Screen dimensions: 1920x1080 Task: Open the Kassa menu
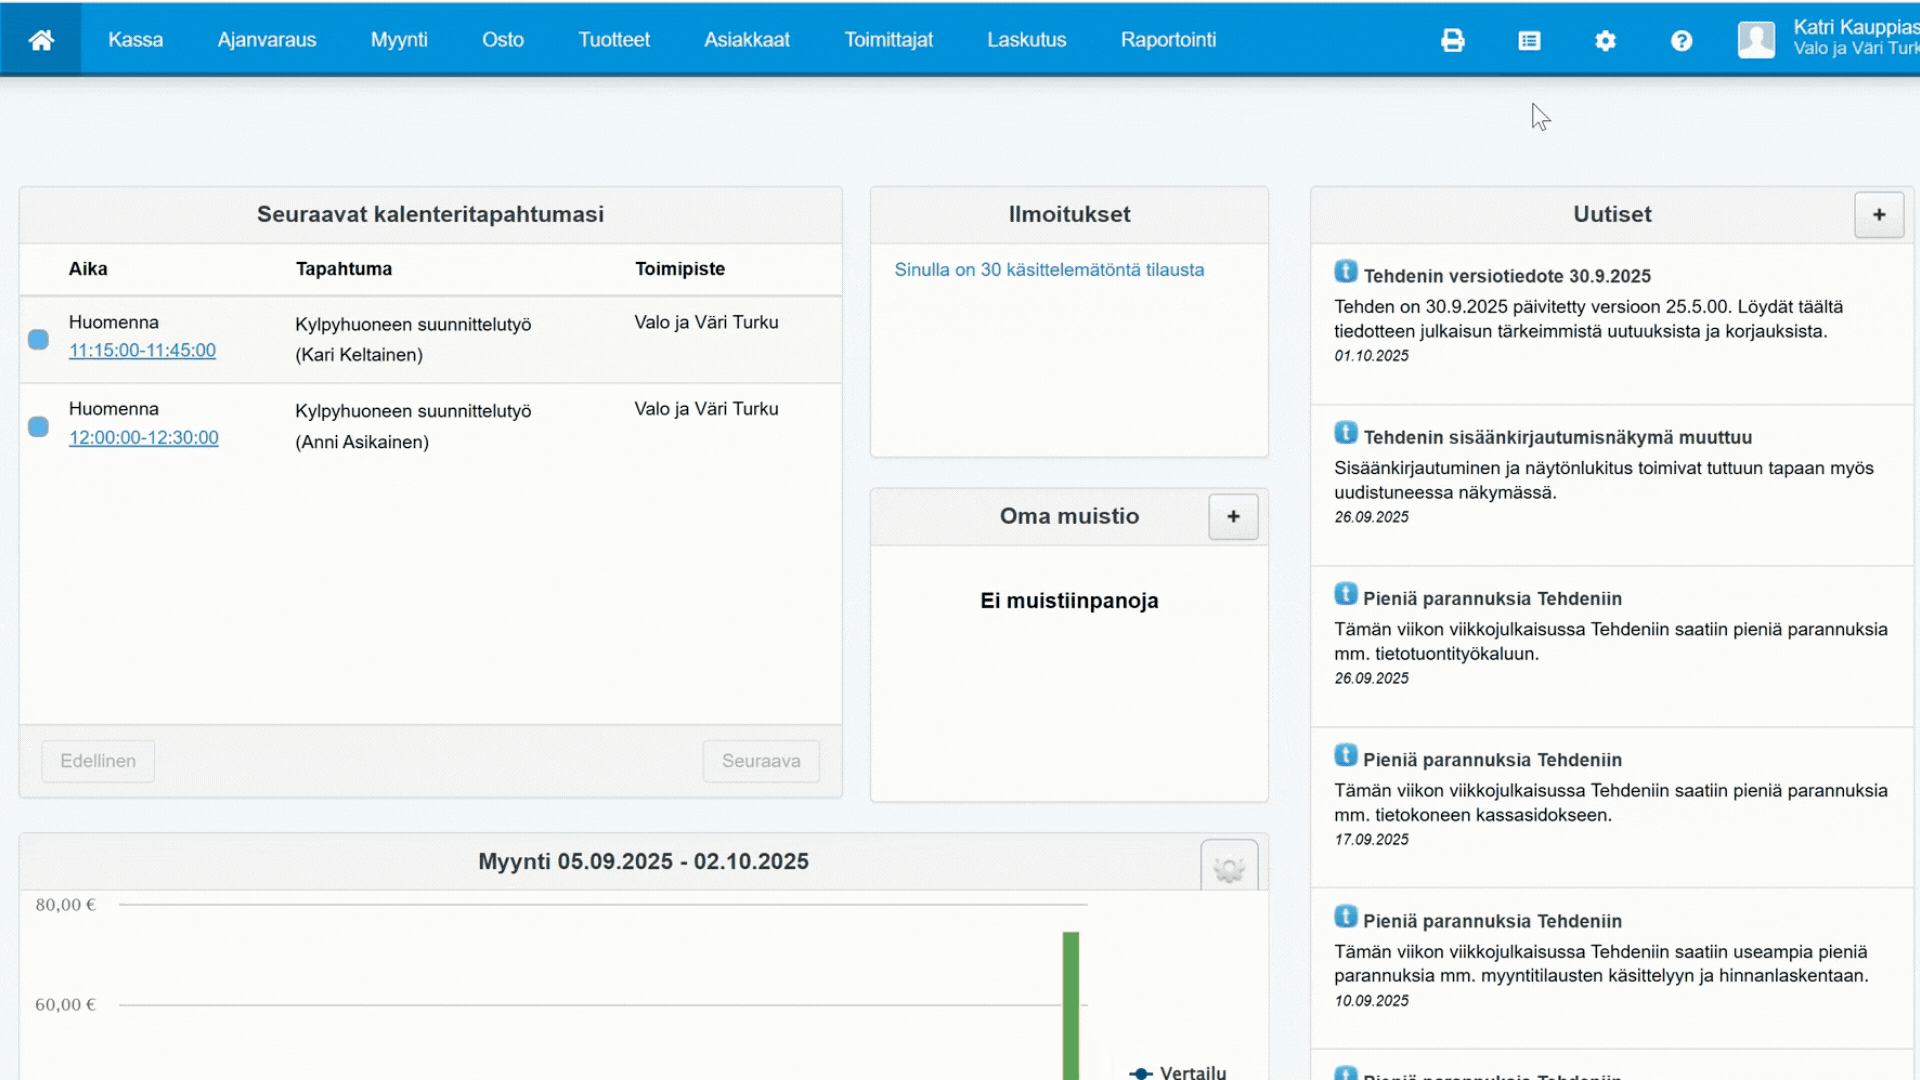click(x=135, y=40)
